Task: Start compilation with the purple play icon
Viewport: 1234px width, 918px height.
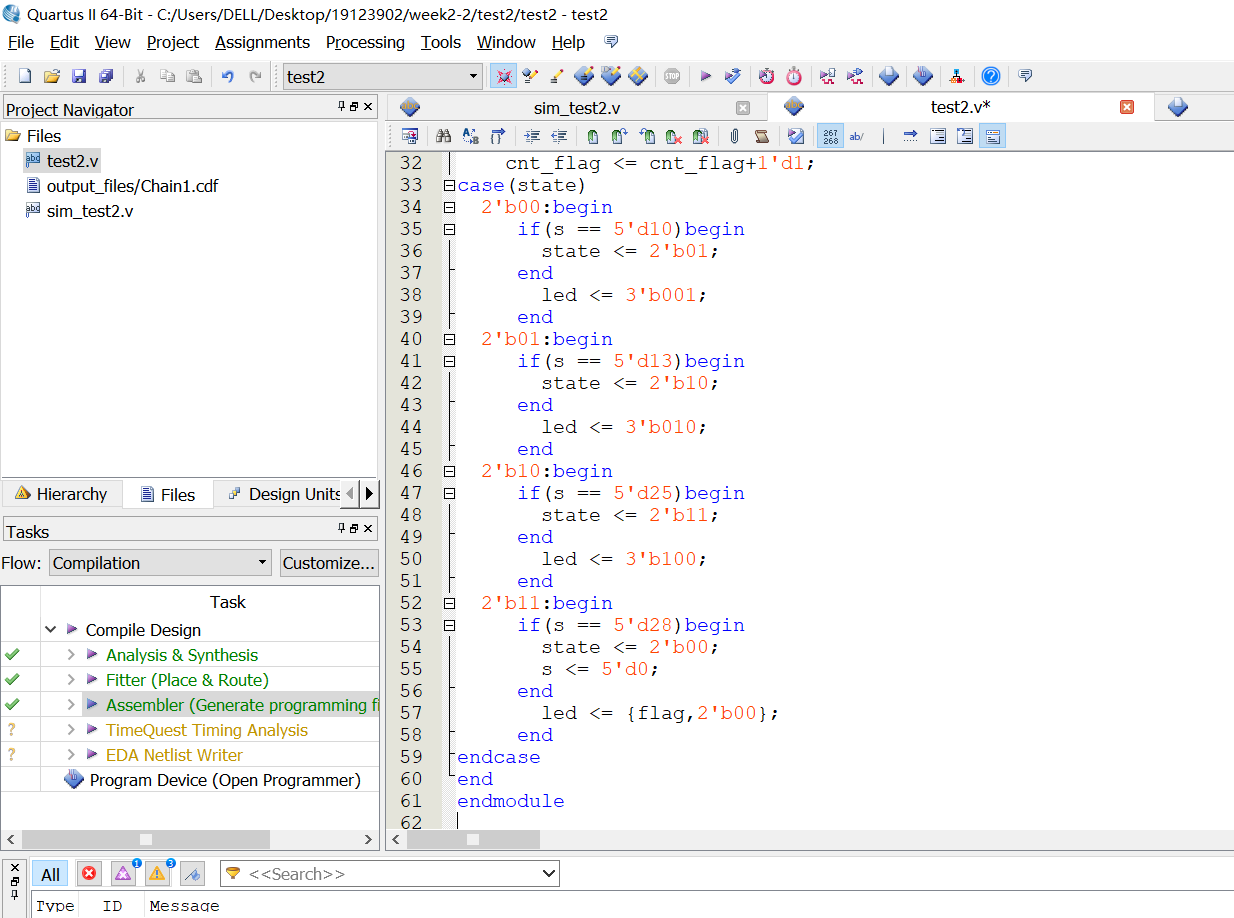Action: click(705, 76)
